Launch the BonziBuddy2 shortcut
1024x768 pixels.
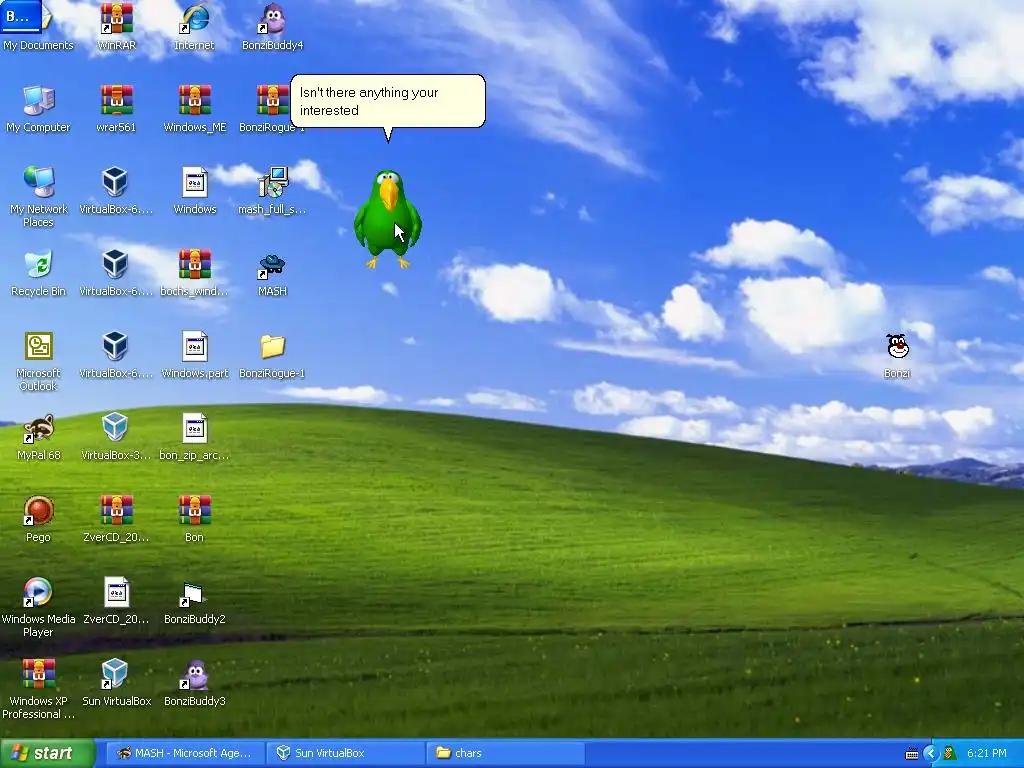(x=195, y=592)
